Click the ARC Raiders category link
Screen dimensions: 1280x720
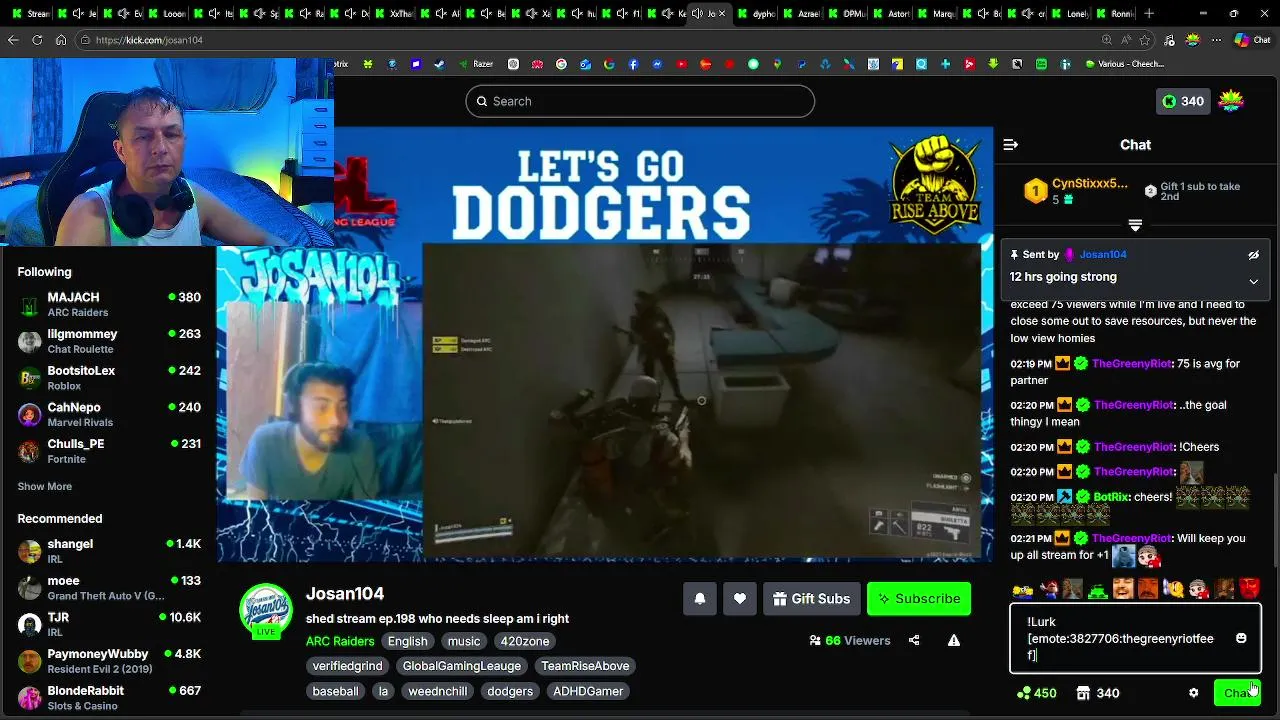click(x=340, y=641)
